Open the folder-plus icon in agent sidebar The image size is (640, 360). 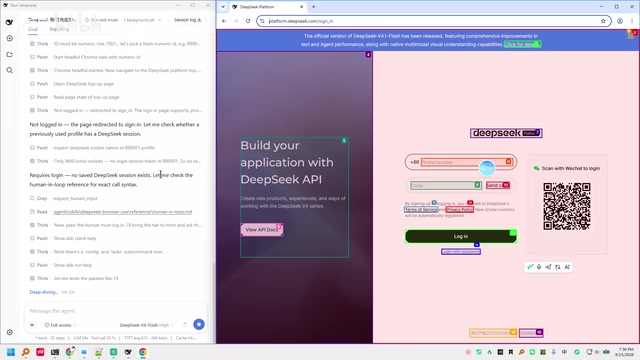click(x=9, y=54)
